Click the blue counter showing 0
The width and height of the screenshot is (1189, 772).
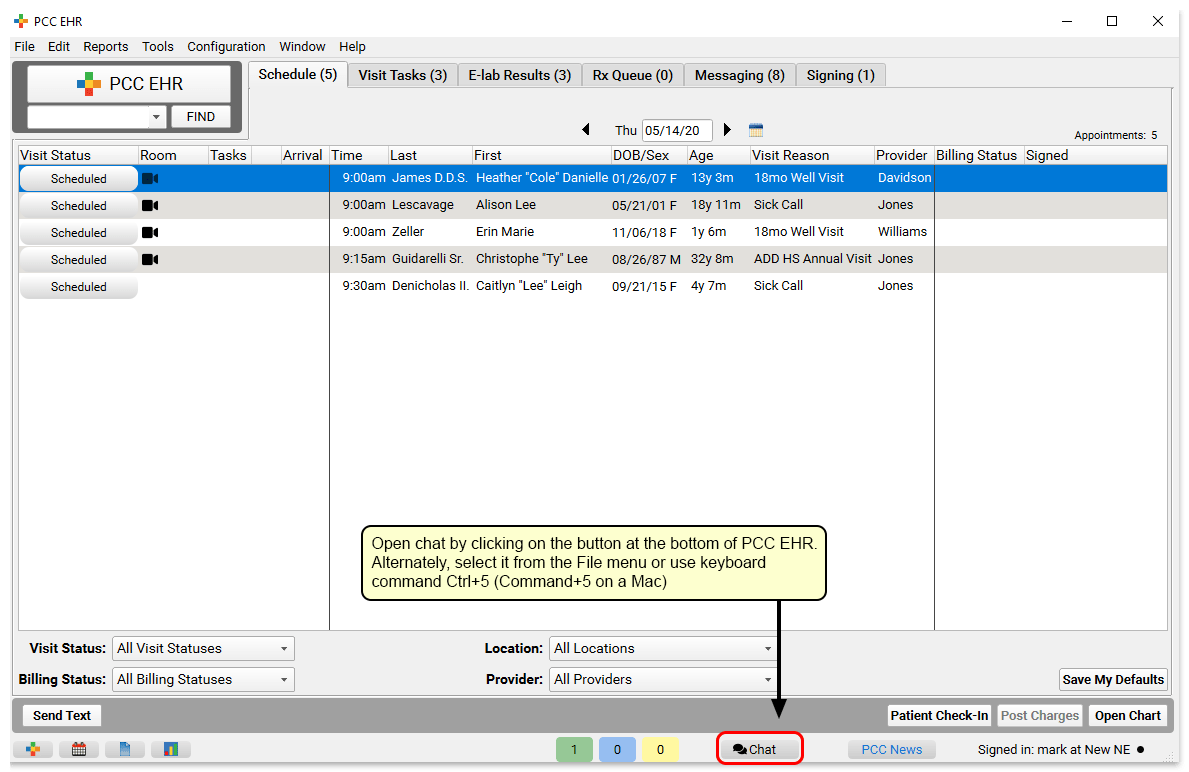coord(617,749)
